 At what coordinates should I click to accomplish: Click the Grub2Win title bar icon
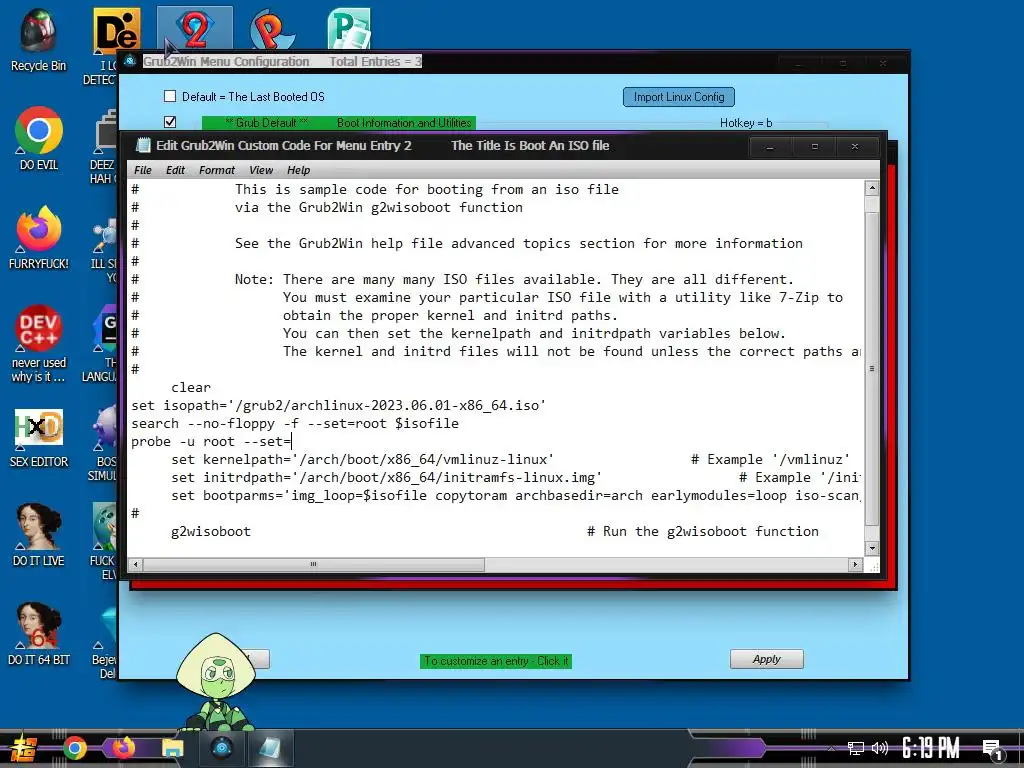point(130,61)
